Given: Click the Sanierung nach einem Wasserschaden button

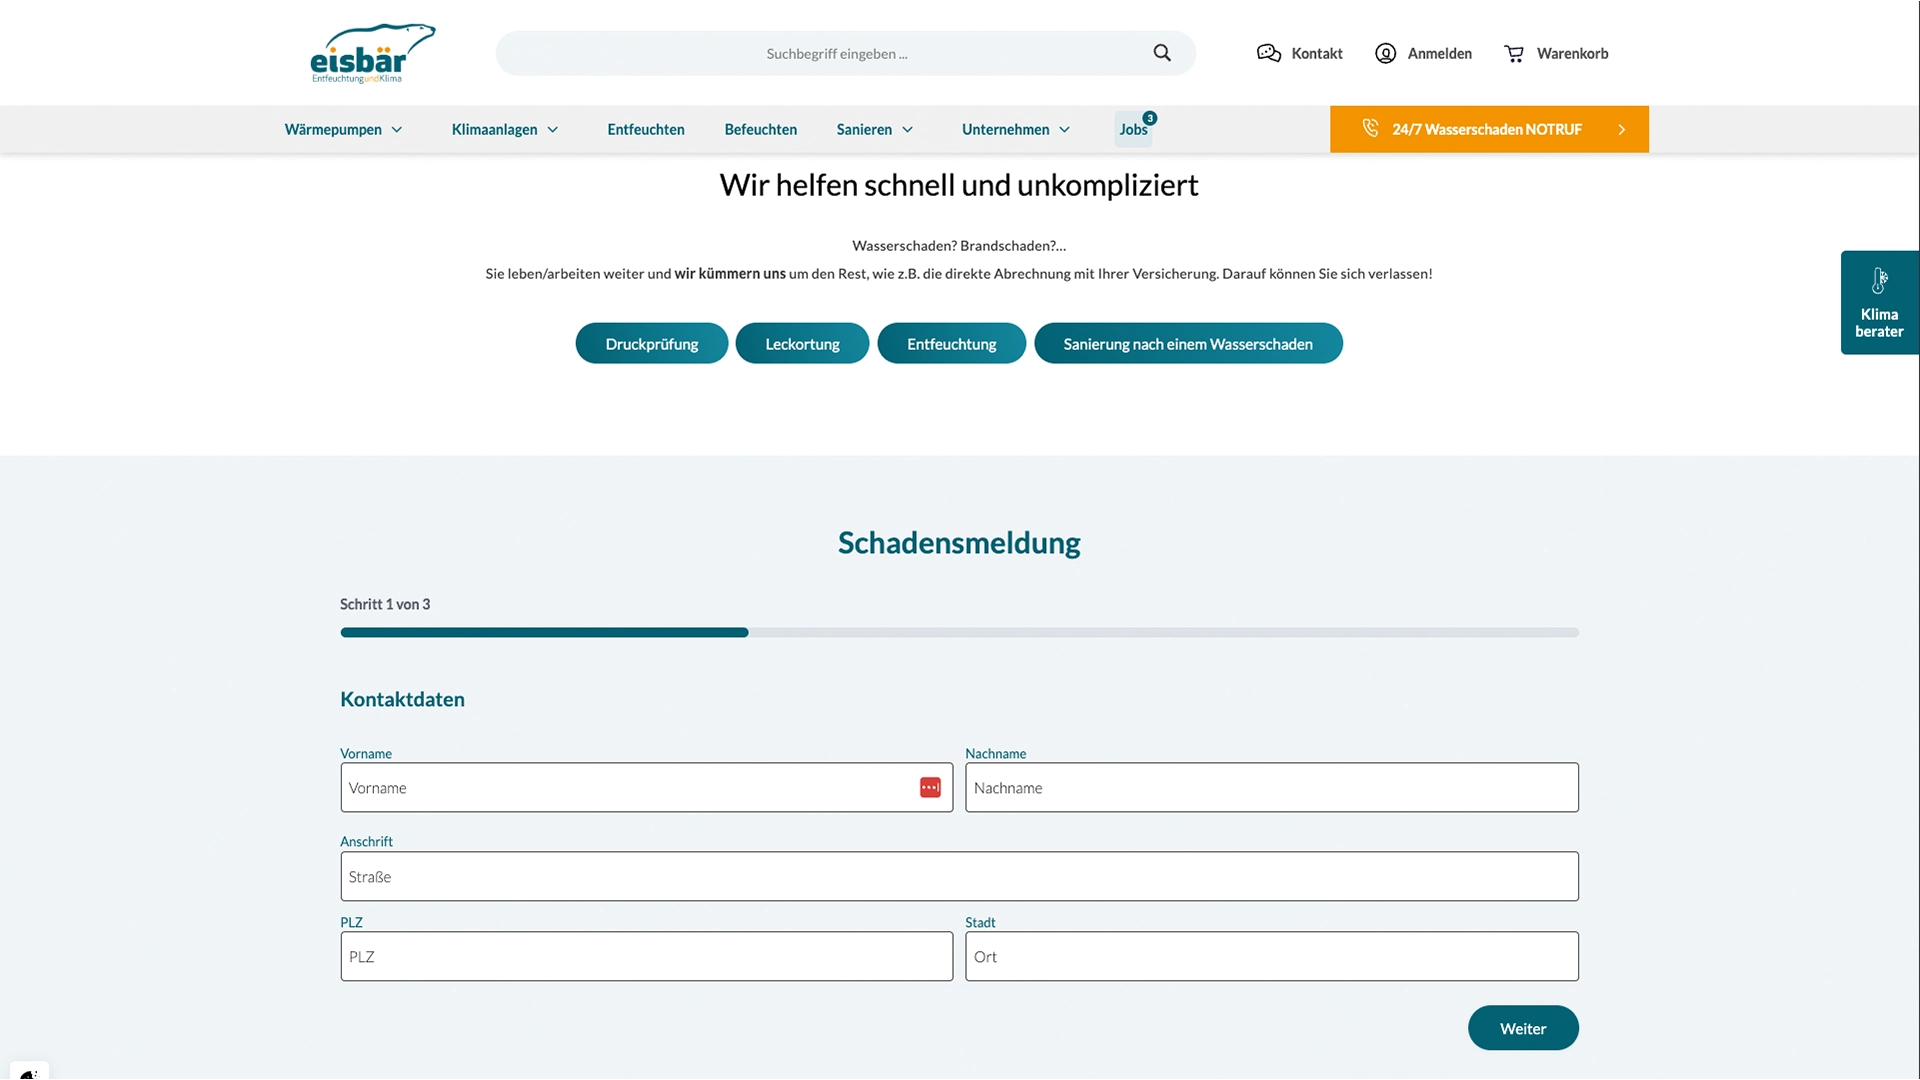Looking at the screenshot, I should (1187, 344).
